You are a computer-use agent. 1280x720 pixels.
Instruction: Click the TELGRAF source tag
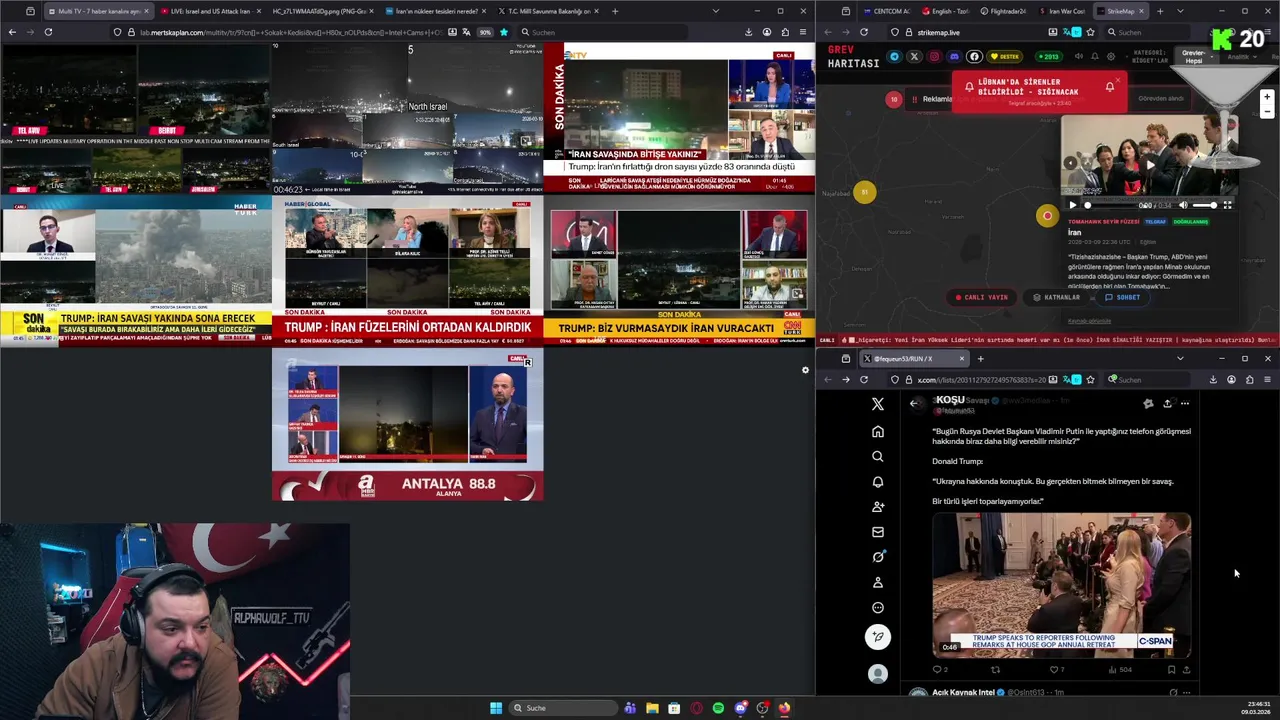[1155, 221]
